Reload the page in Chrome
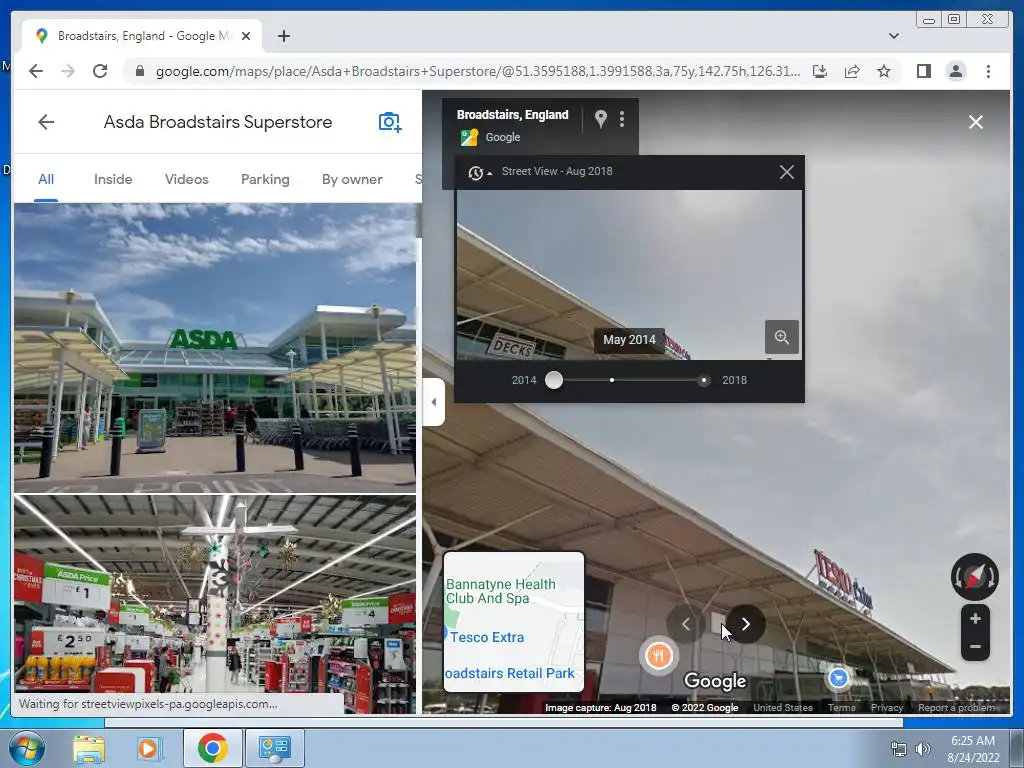 100,71
